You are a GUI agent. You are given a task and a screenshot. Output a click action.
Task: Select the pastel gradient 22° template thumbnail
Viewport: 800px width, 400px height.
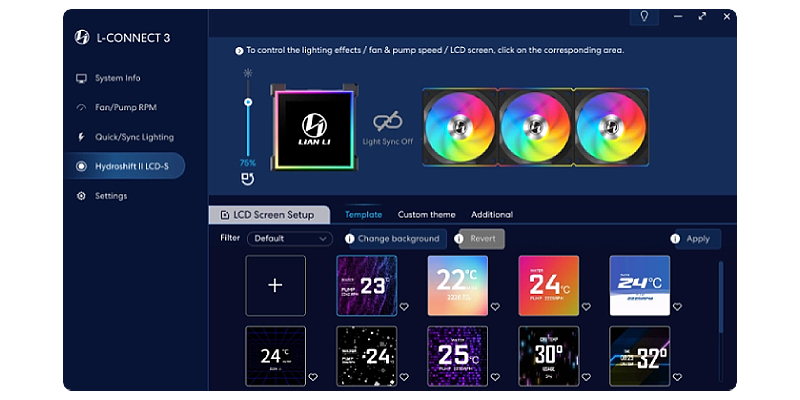point(457,284)
